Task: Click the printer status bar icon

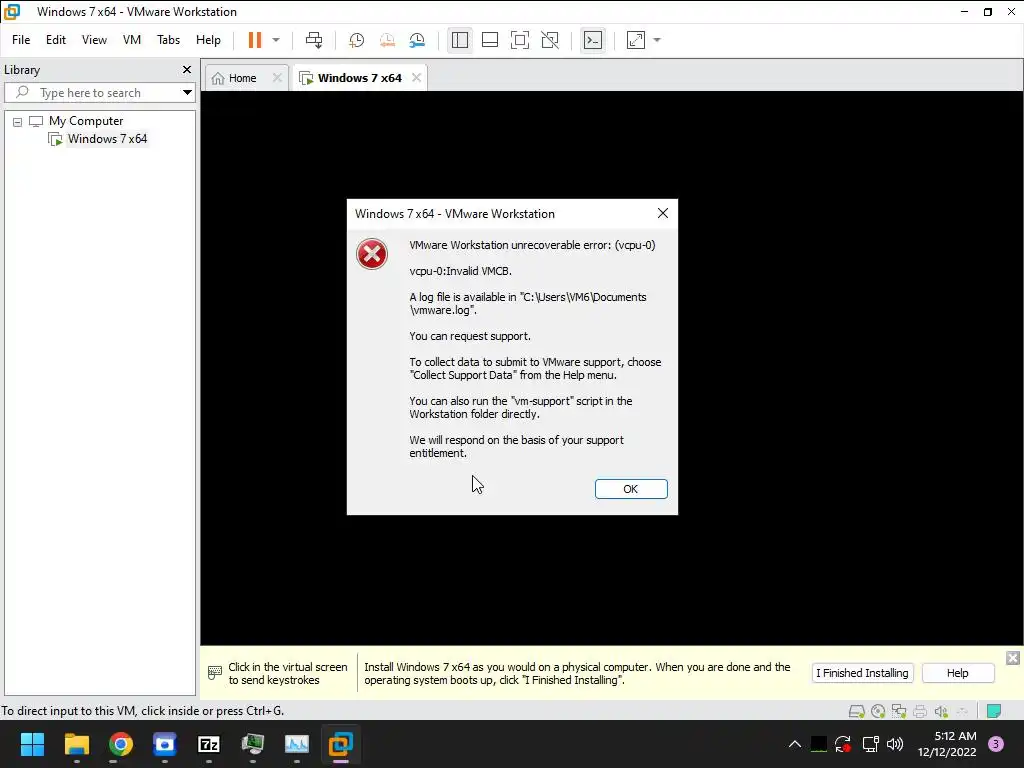Action: point(920,711)
